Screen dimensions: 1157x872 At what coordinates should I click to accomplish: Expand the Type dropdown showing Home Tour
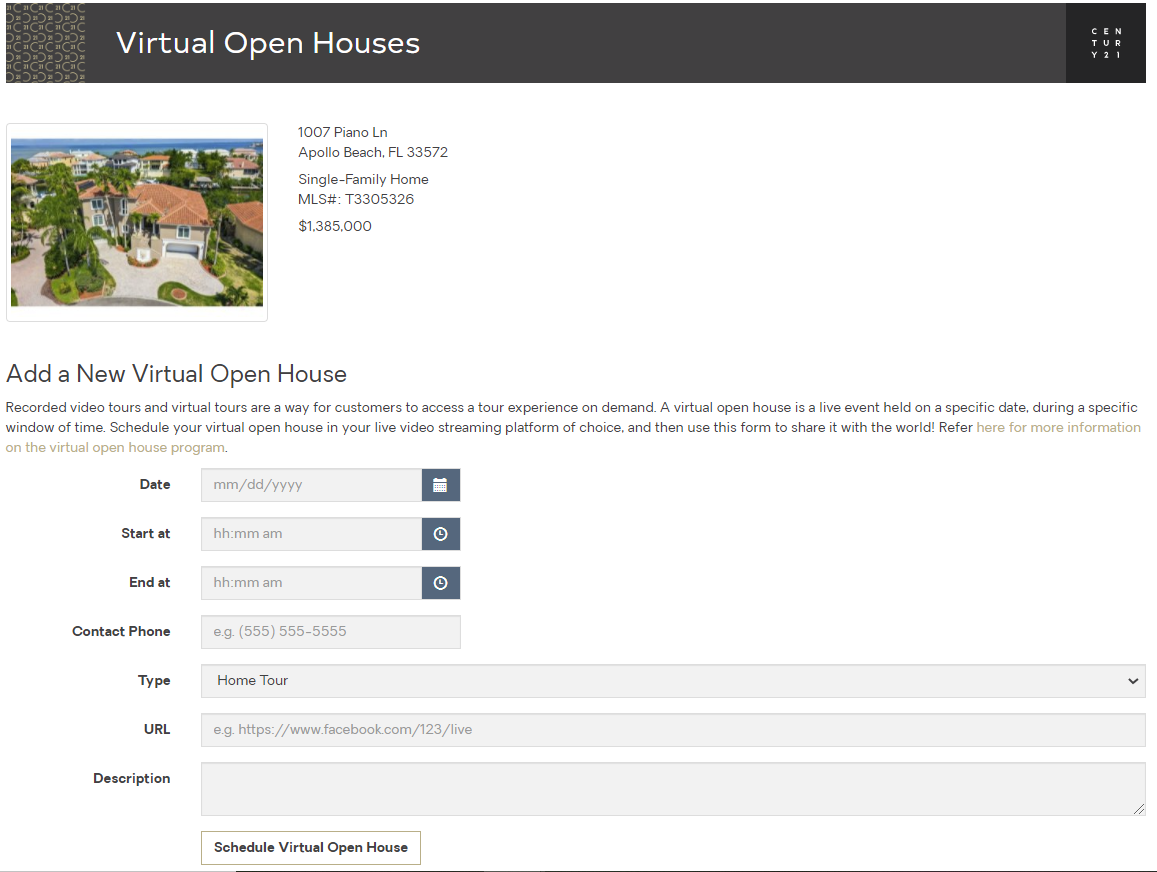(x=673, y=681)
